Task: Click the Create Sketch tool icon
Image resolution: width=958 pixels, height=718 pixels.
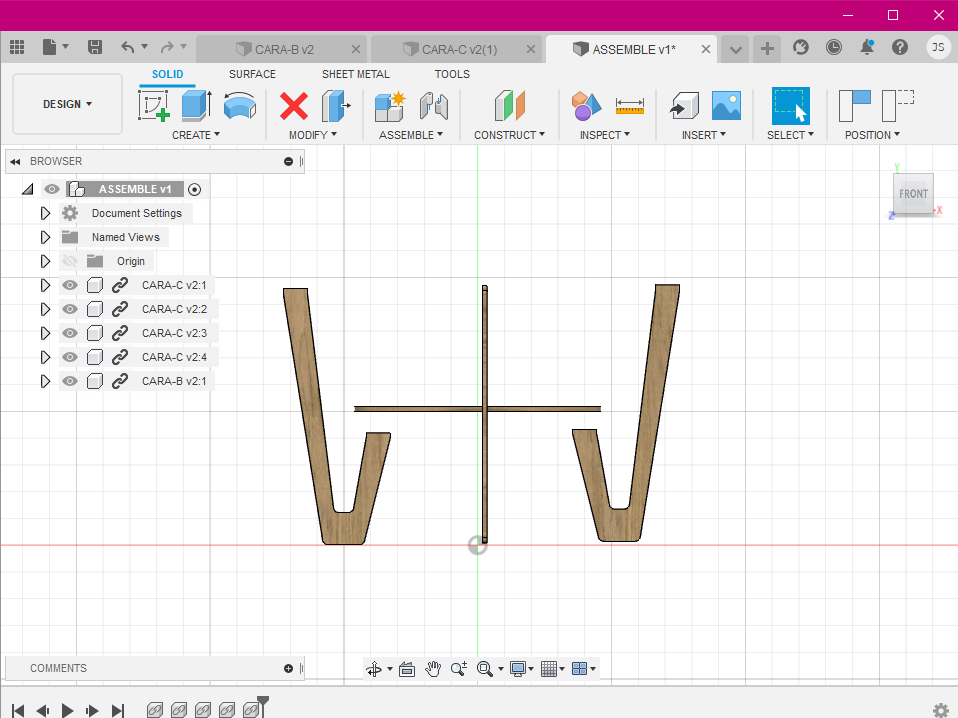Action: [153, 105]
